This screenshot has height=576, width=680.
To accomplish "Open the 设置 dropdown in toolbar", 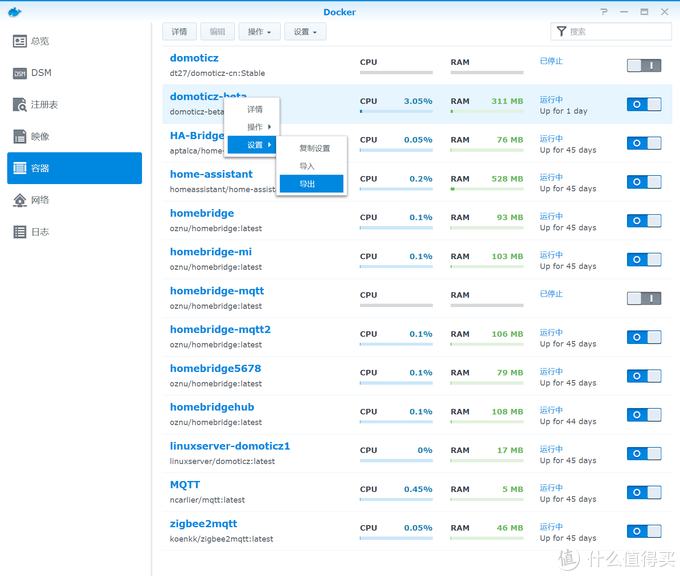I will tap(304, 32).
